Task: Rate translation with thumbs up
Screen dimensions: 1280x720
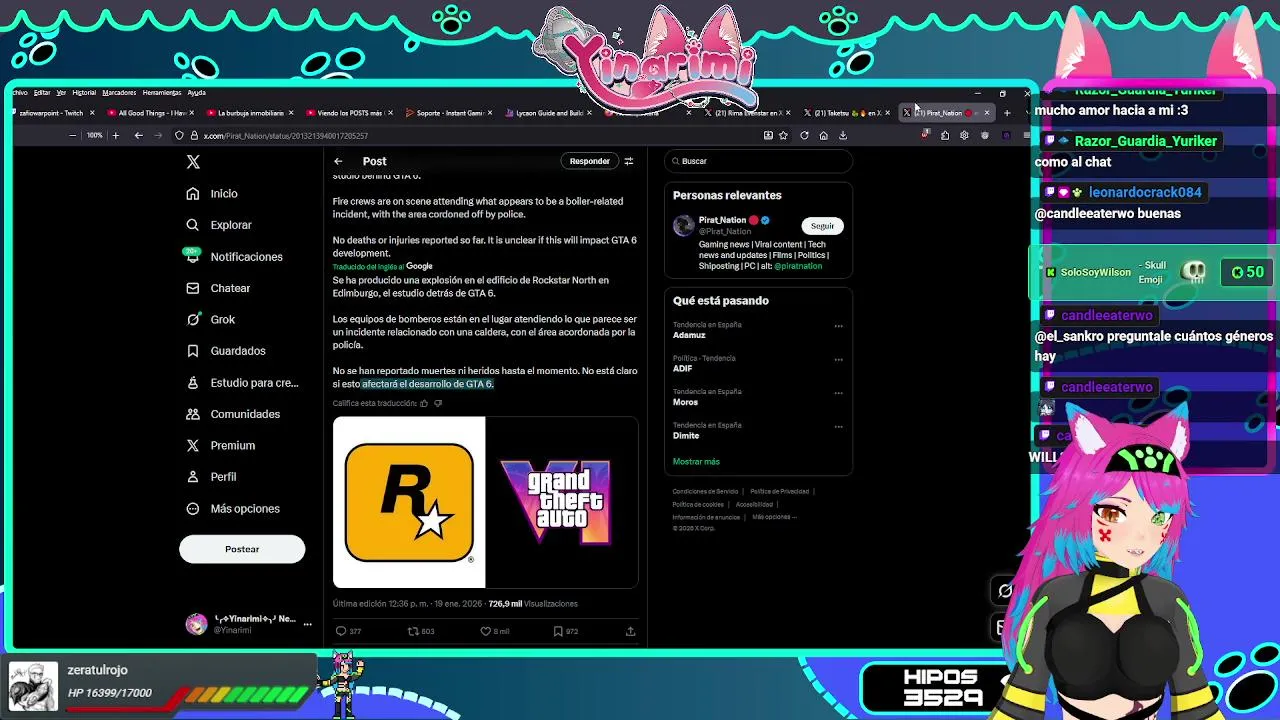Action: [x=424, y=403]
